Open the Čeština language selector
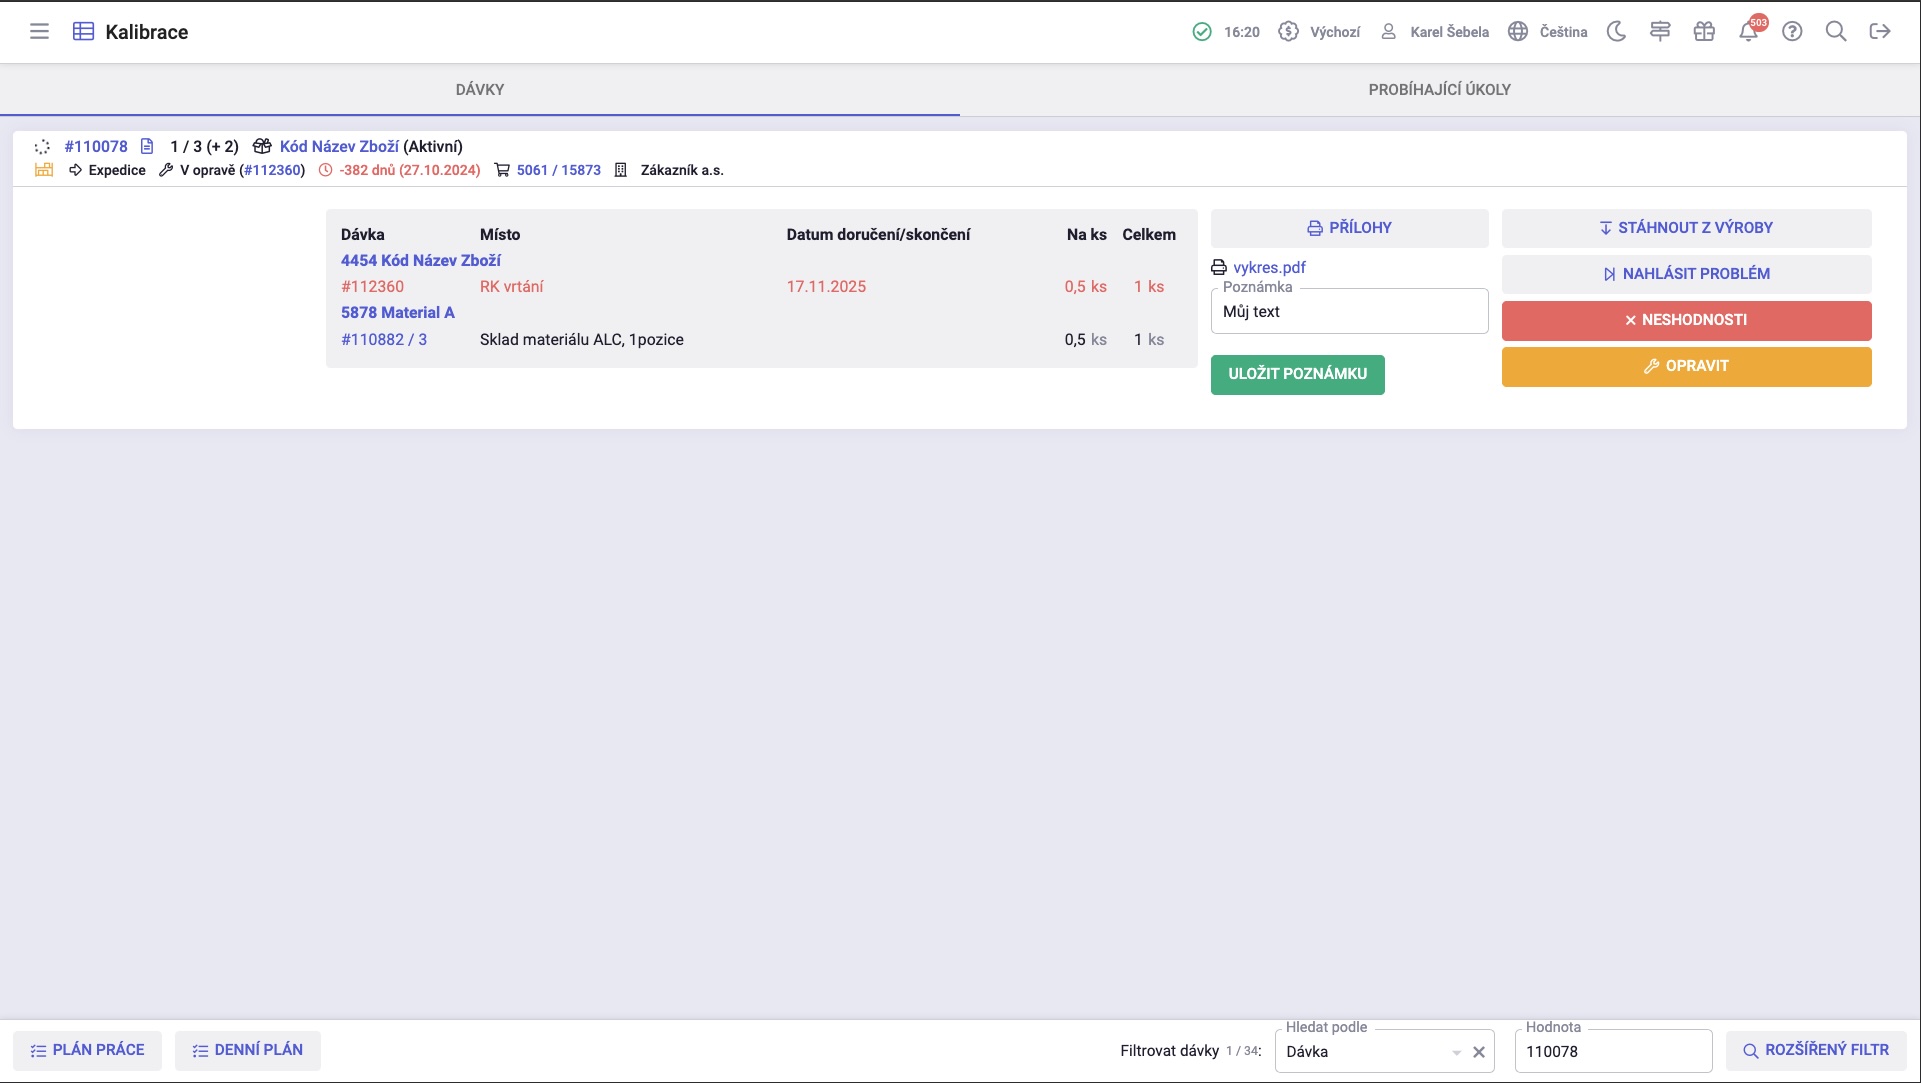This screenshot has width=1921, height=1083. (x=1548, y=32)
